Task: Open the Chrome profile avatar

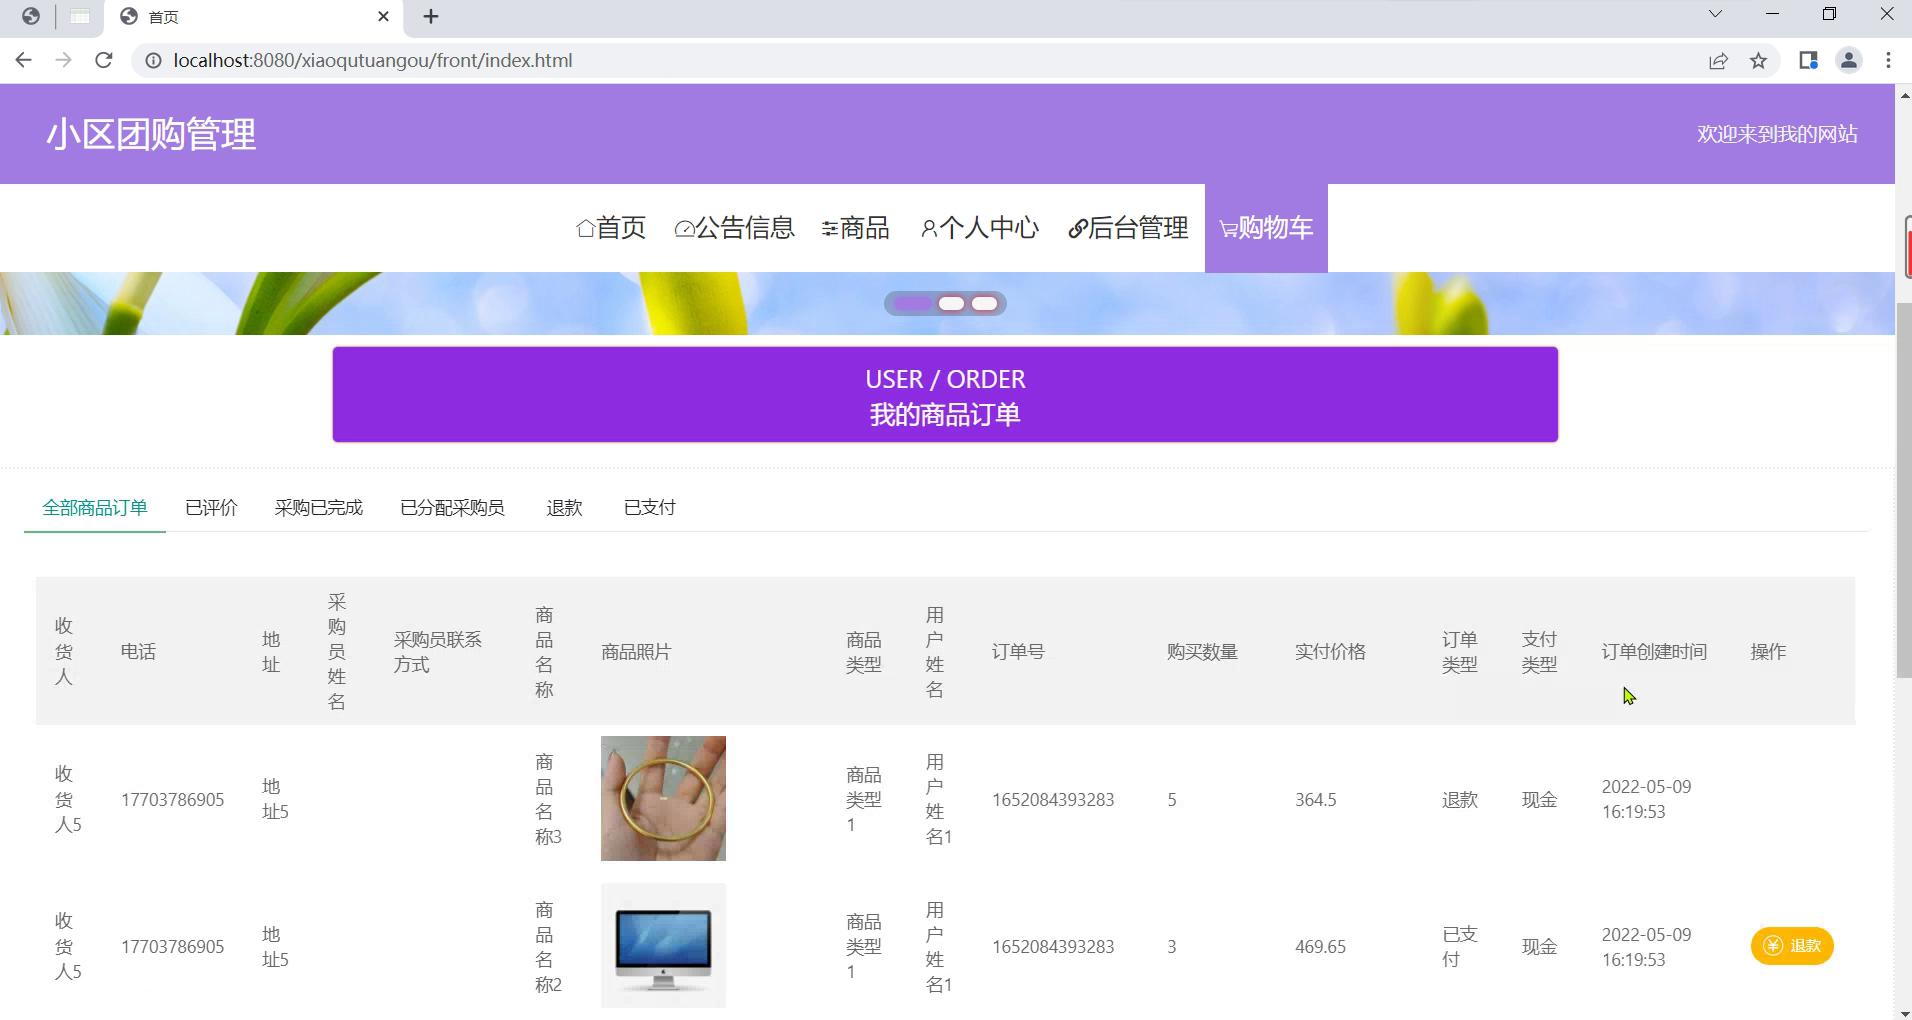Action: [1848, 60]
